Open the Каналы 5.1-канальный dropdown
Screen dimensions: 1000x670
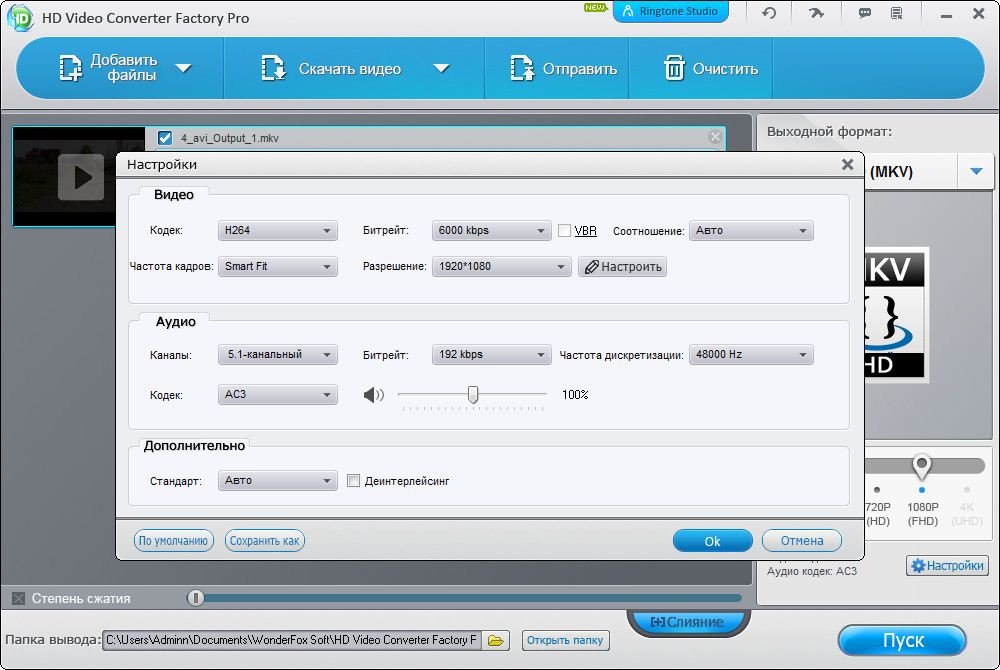[277, 354]
